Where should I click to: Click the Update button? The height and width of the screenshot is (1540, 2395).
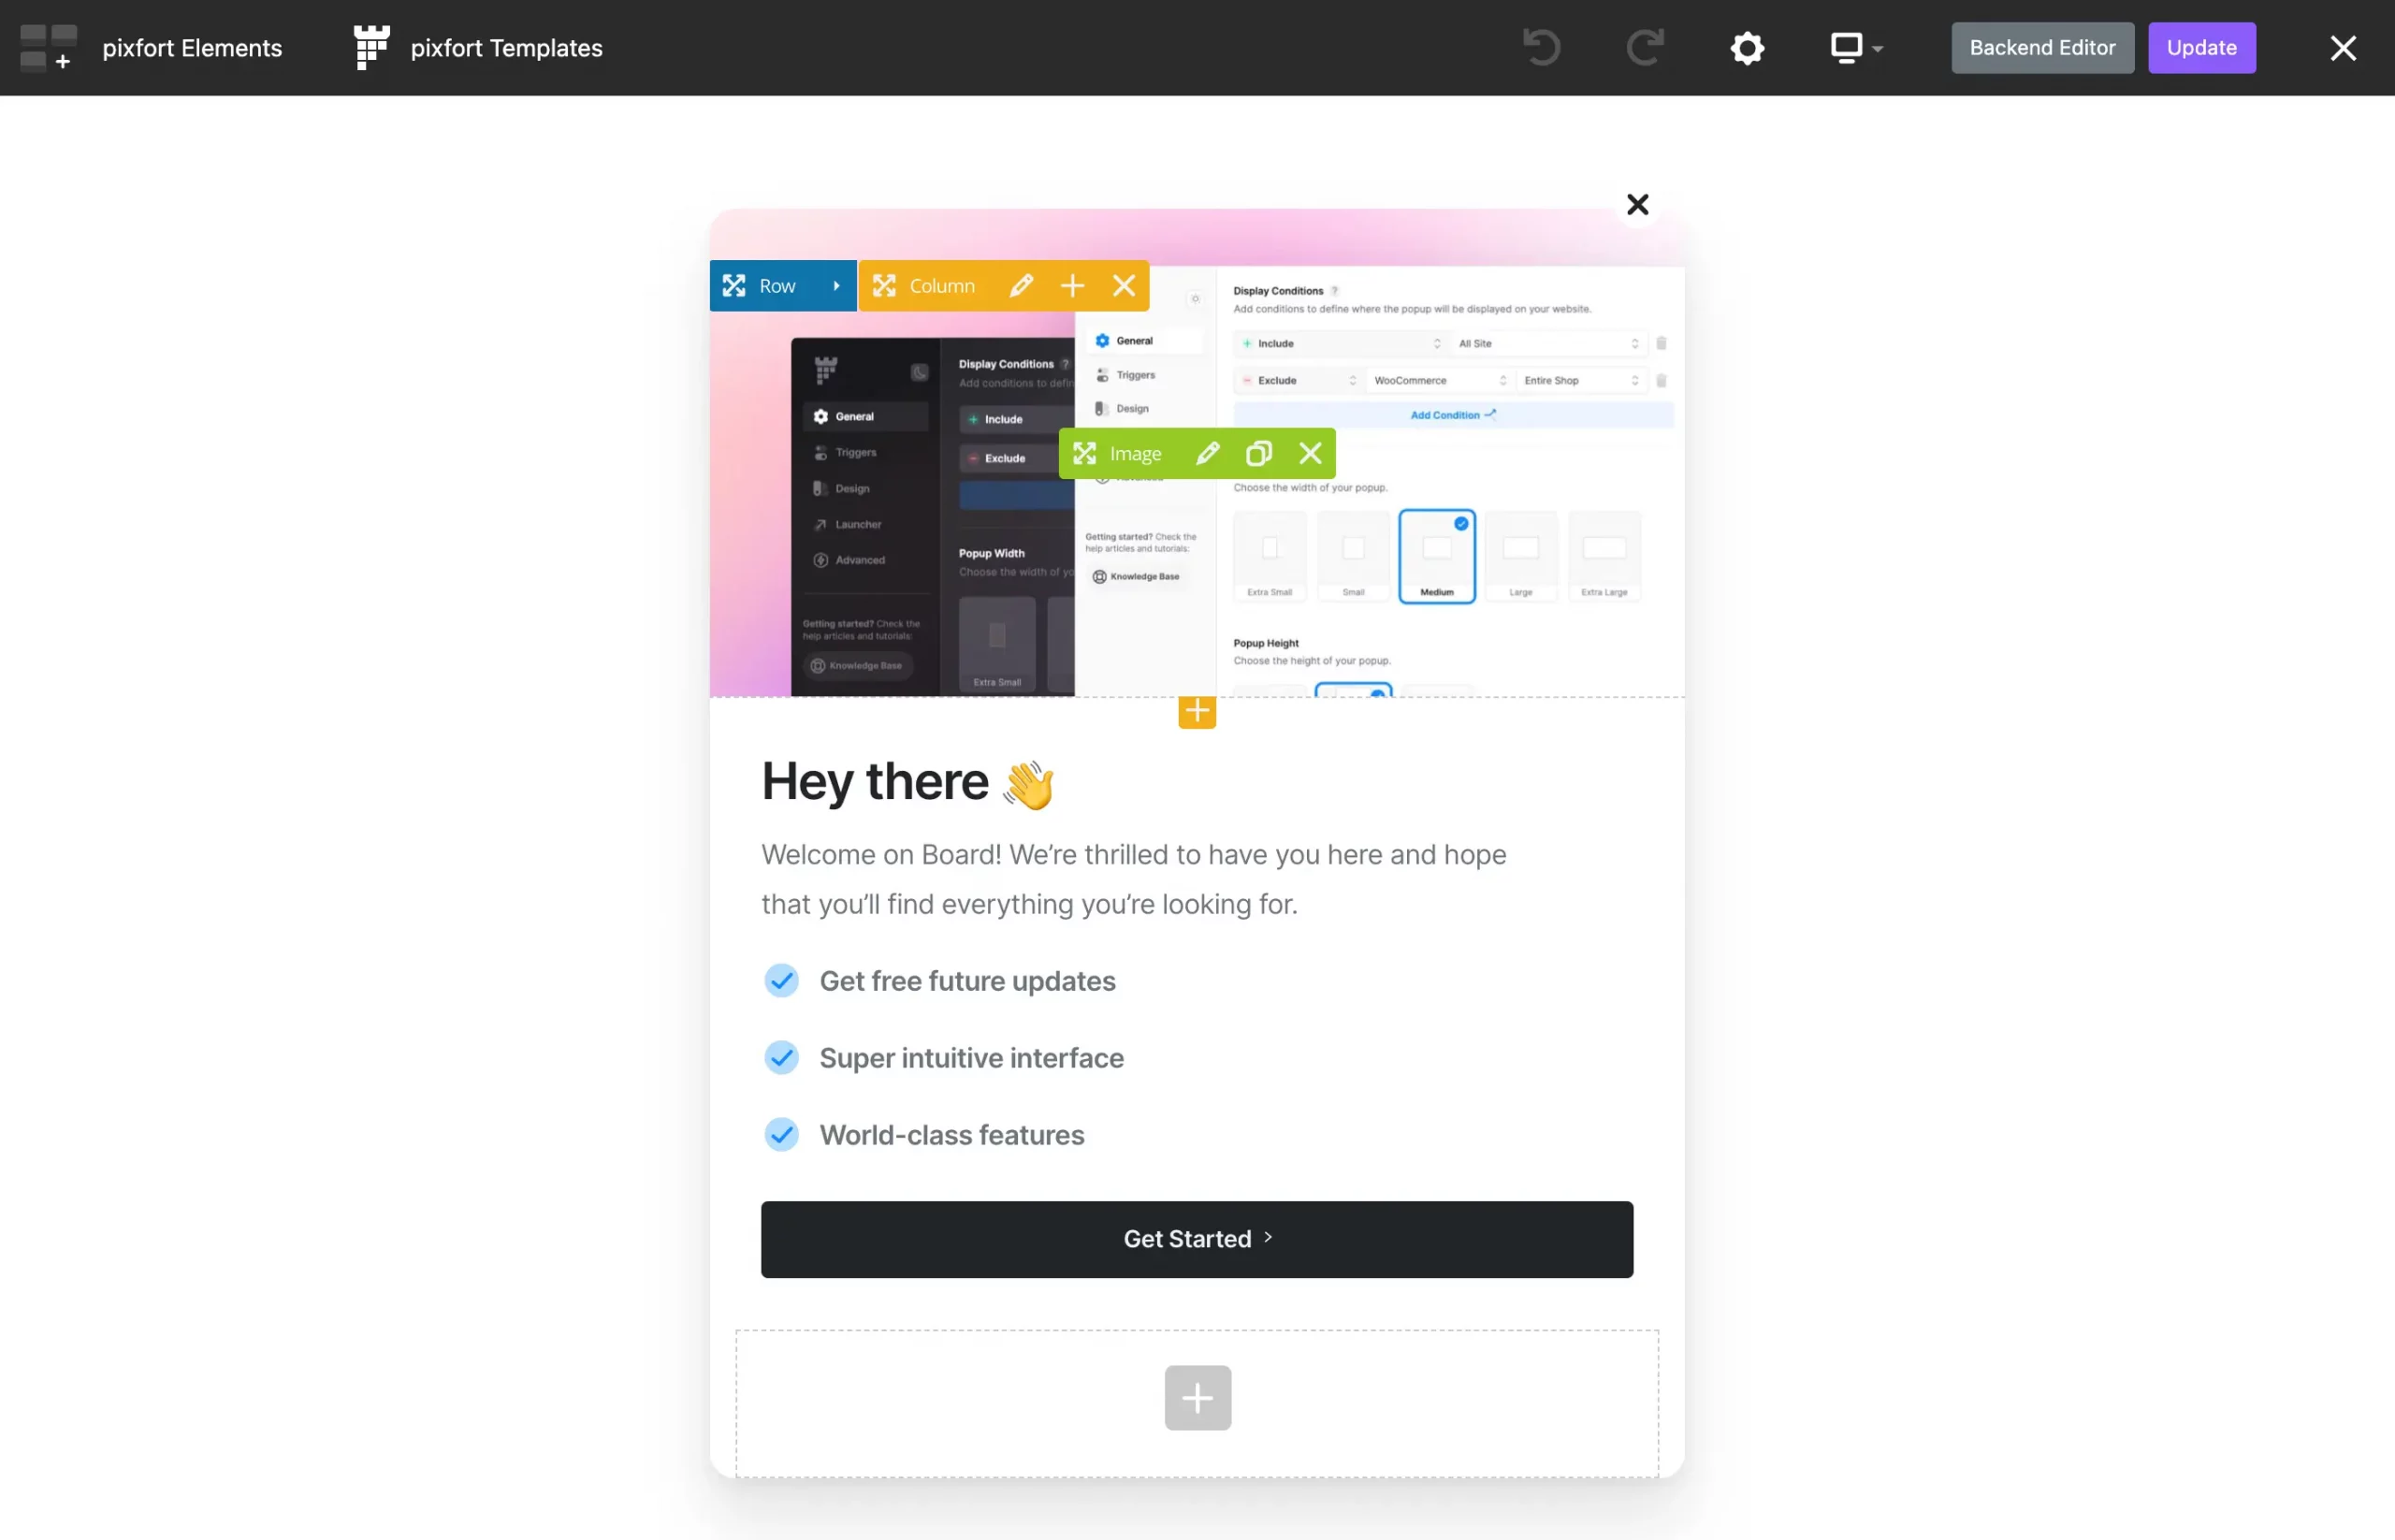(2201, 48)
